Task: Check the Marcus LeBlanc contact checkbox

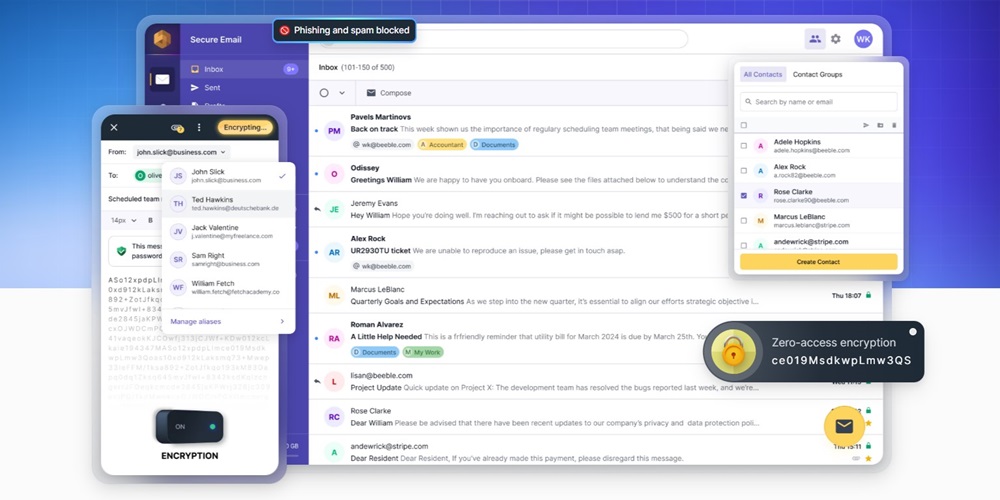Action: 744,221
